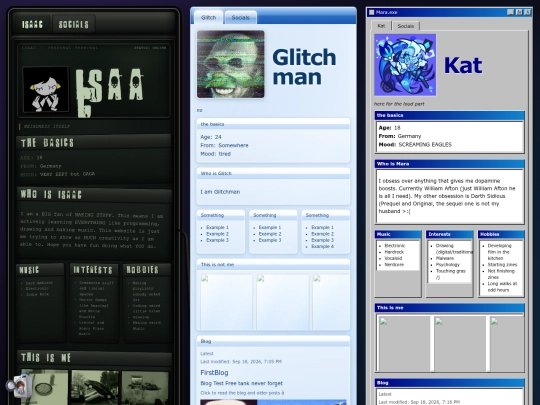Image resolution: width=540 pixels, height=405 pixels.
Task: Open third broken image in Glitch's gallery
Action: pos(331,302)
